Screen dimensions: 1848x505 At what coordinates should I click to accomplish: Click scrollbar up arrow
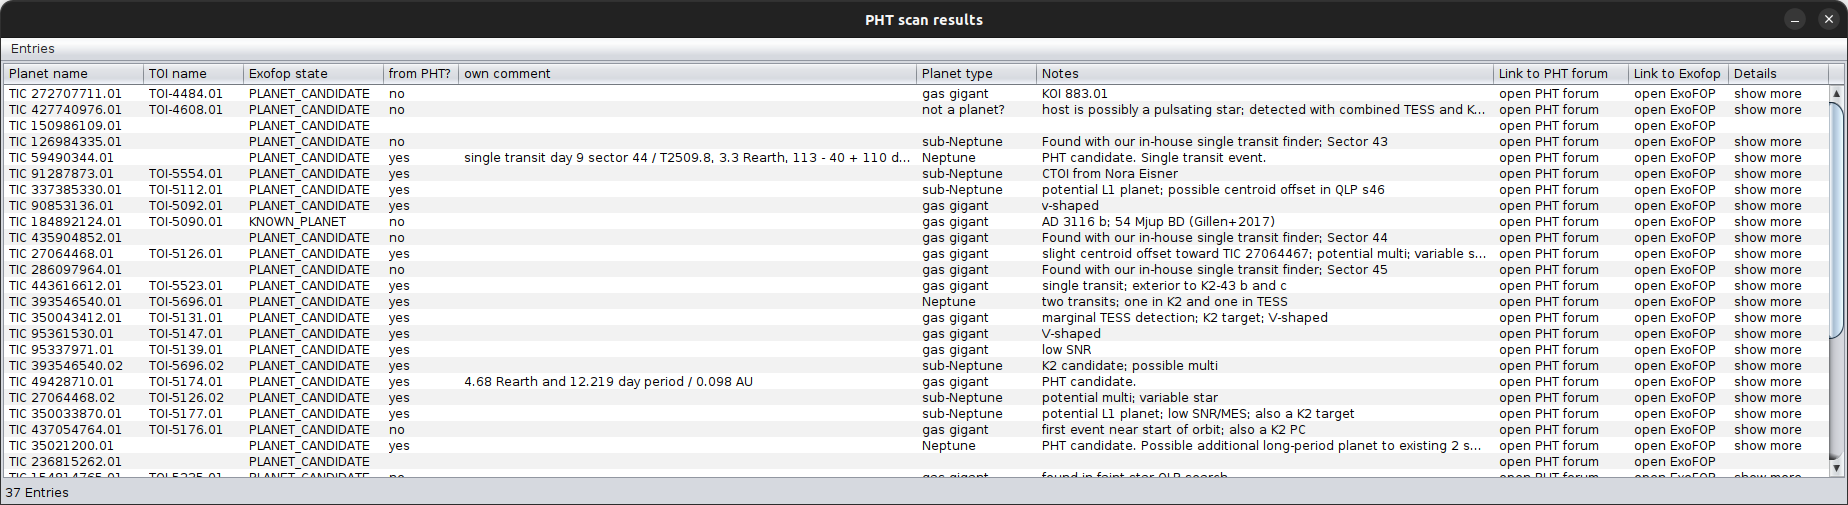[x=1835, y=93]
